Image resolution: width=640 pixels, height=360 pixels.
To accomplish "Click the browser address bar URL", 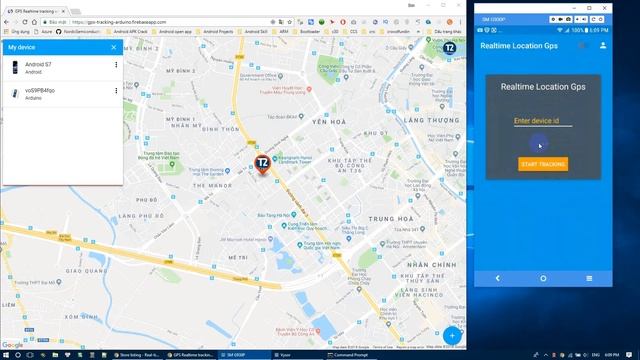I will (119, 22).
